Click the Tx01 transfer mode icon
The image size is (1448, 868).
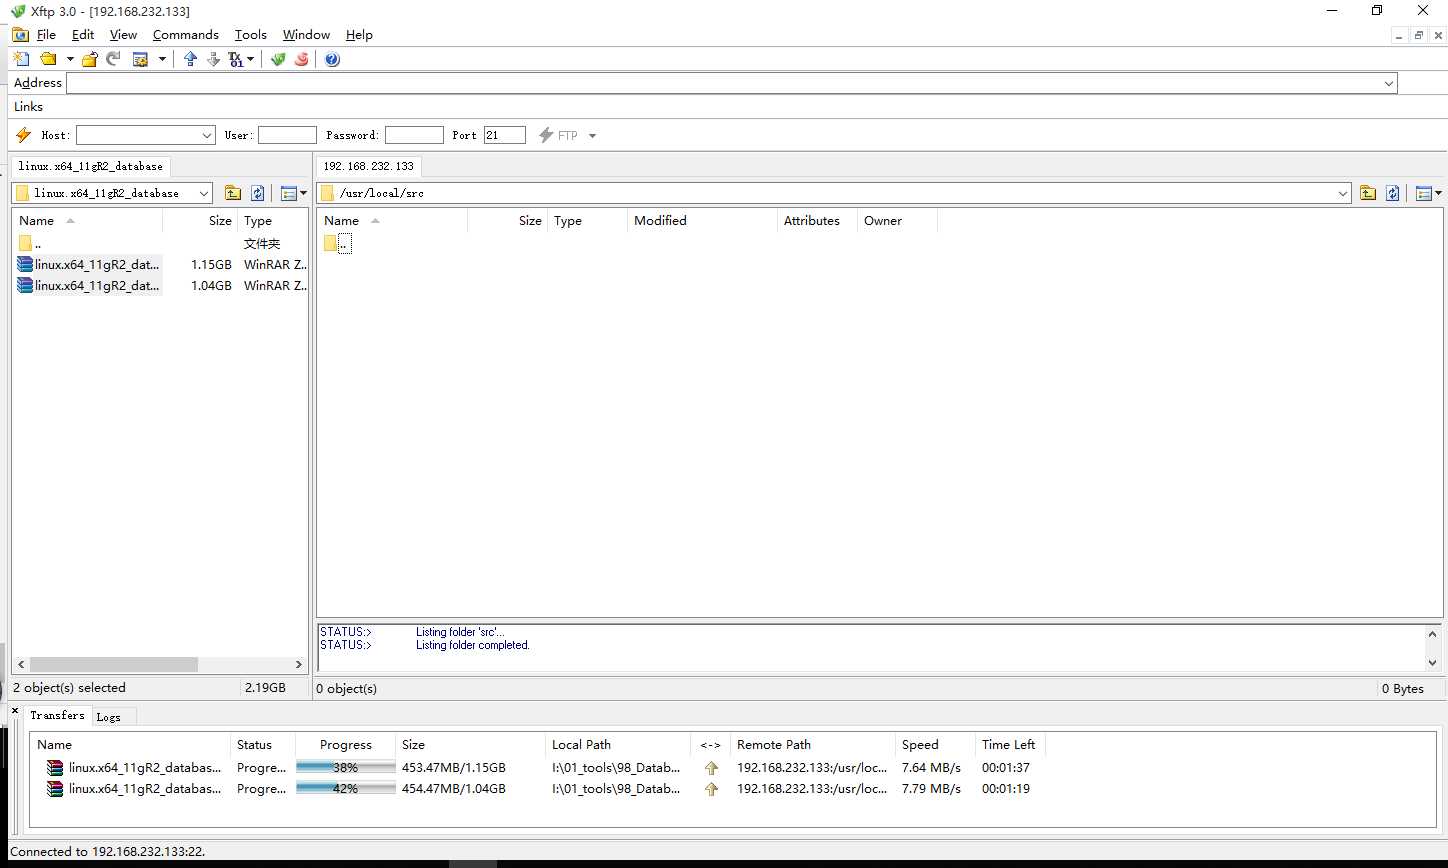235,59
